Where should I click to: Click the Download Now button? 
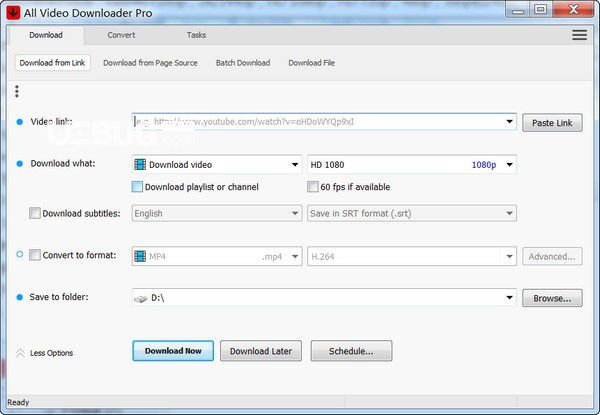point(173,351)
